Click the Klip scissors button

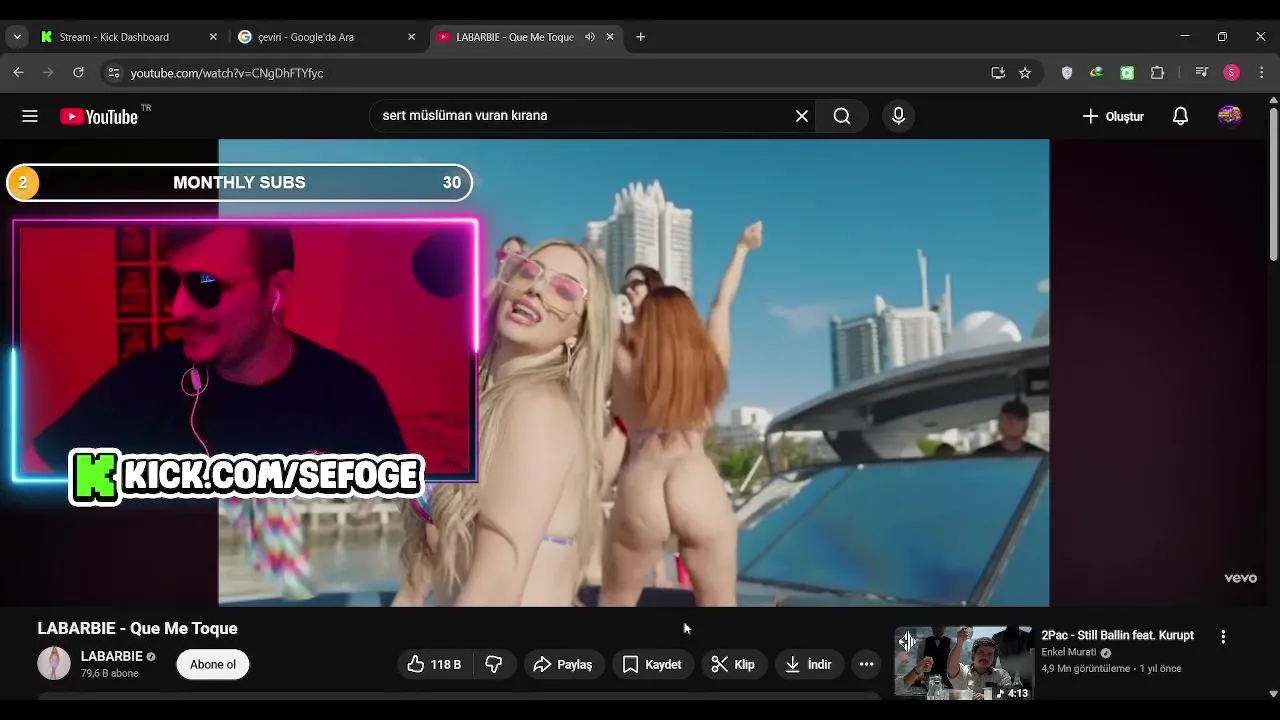(x=733, y=664)
